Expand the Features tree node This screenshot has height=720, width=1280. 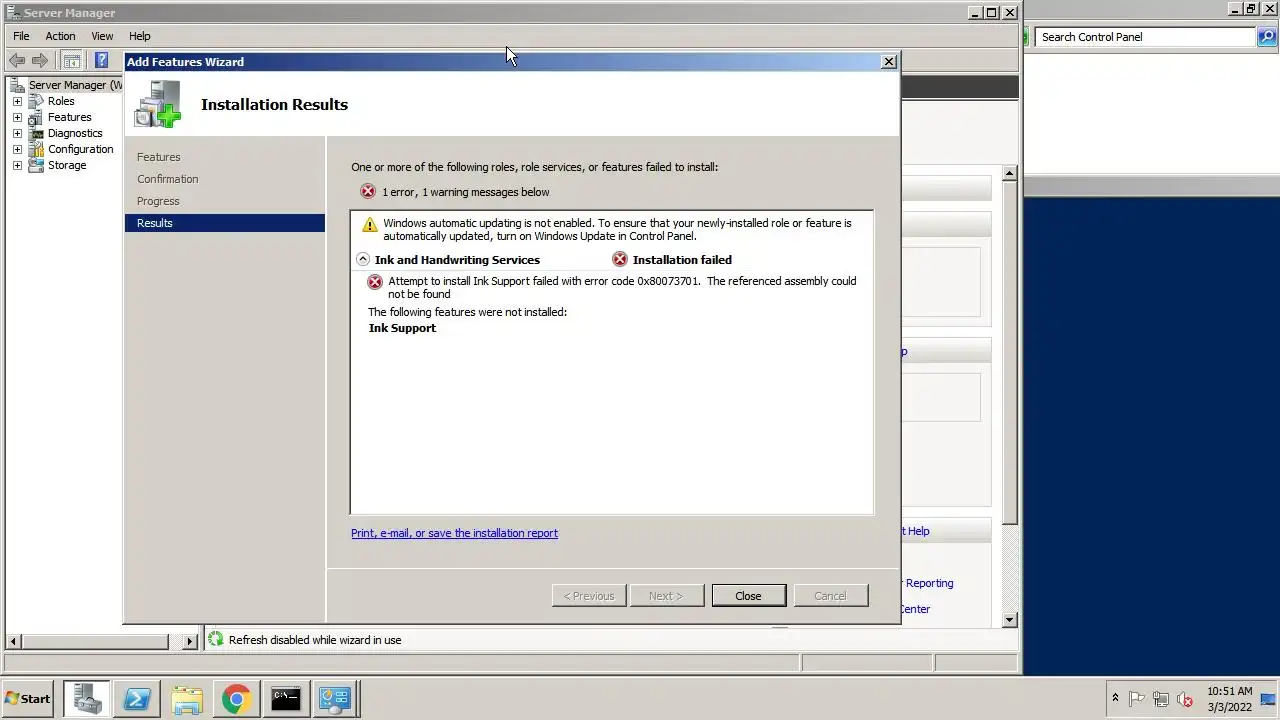17,117
